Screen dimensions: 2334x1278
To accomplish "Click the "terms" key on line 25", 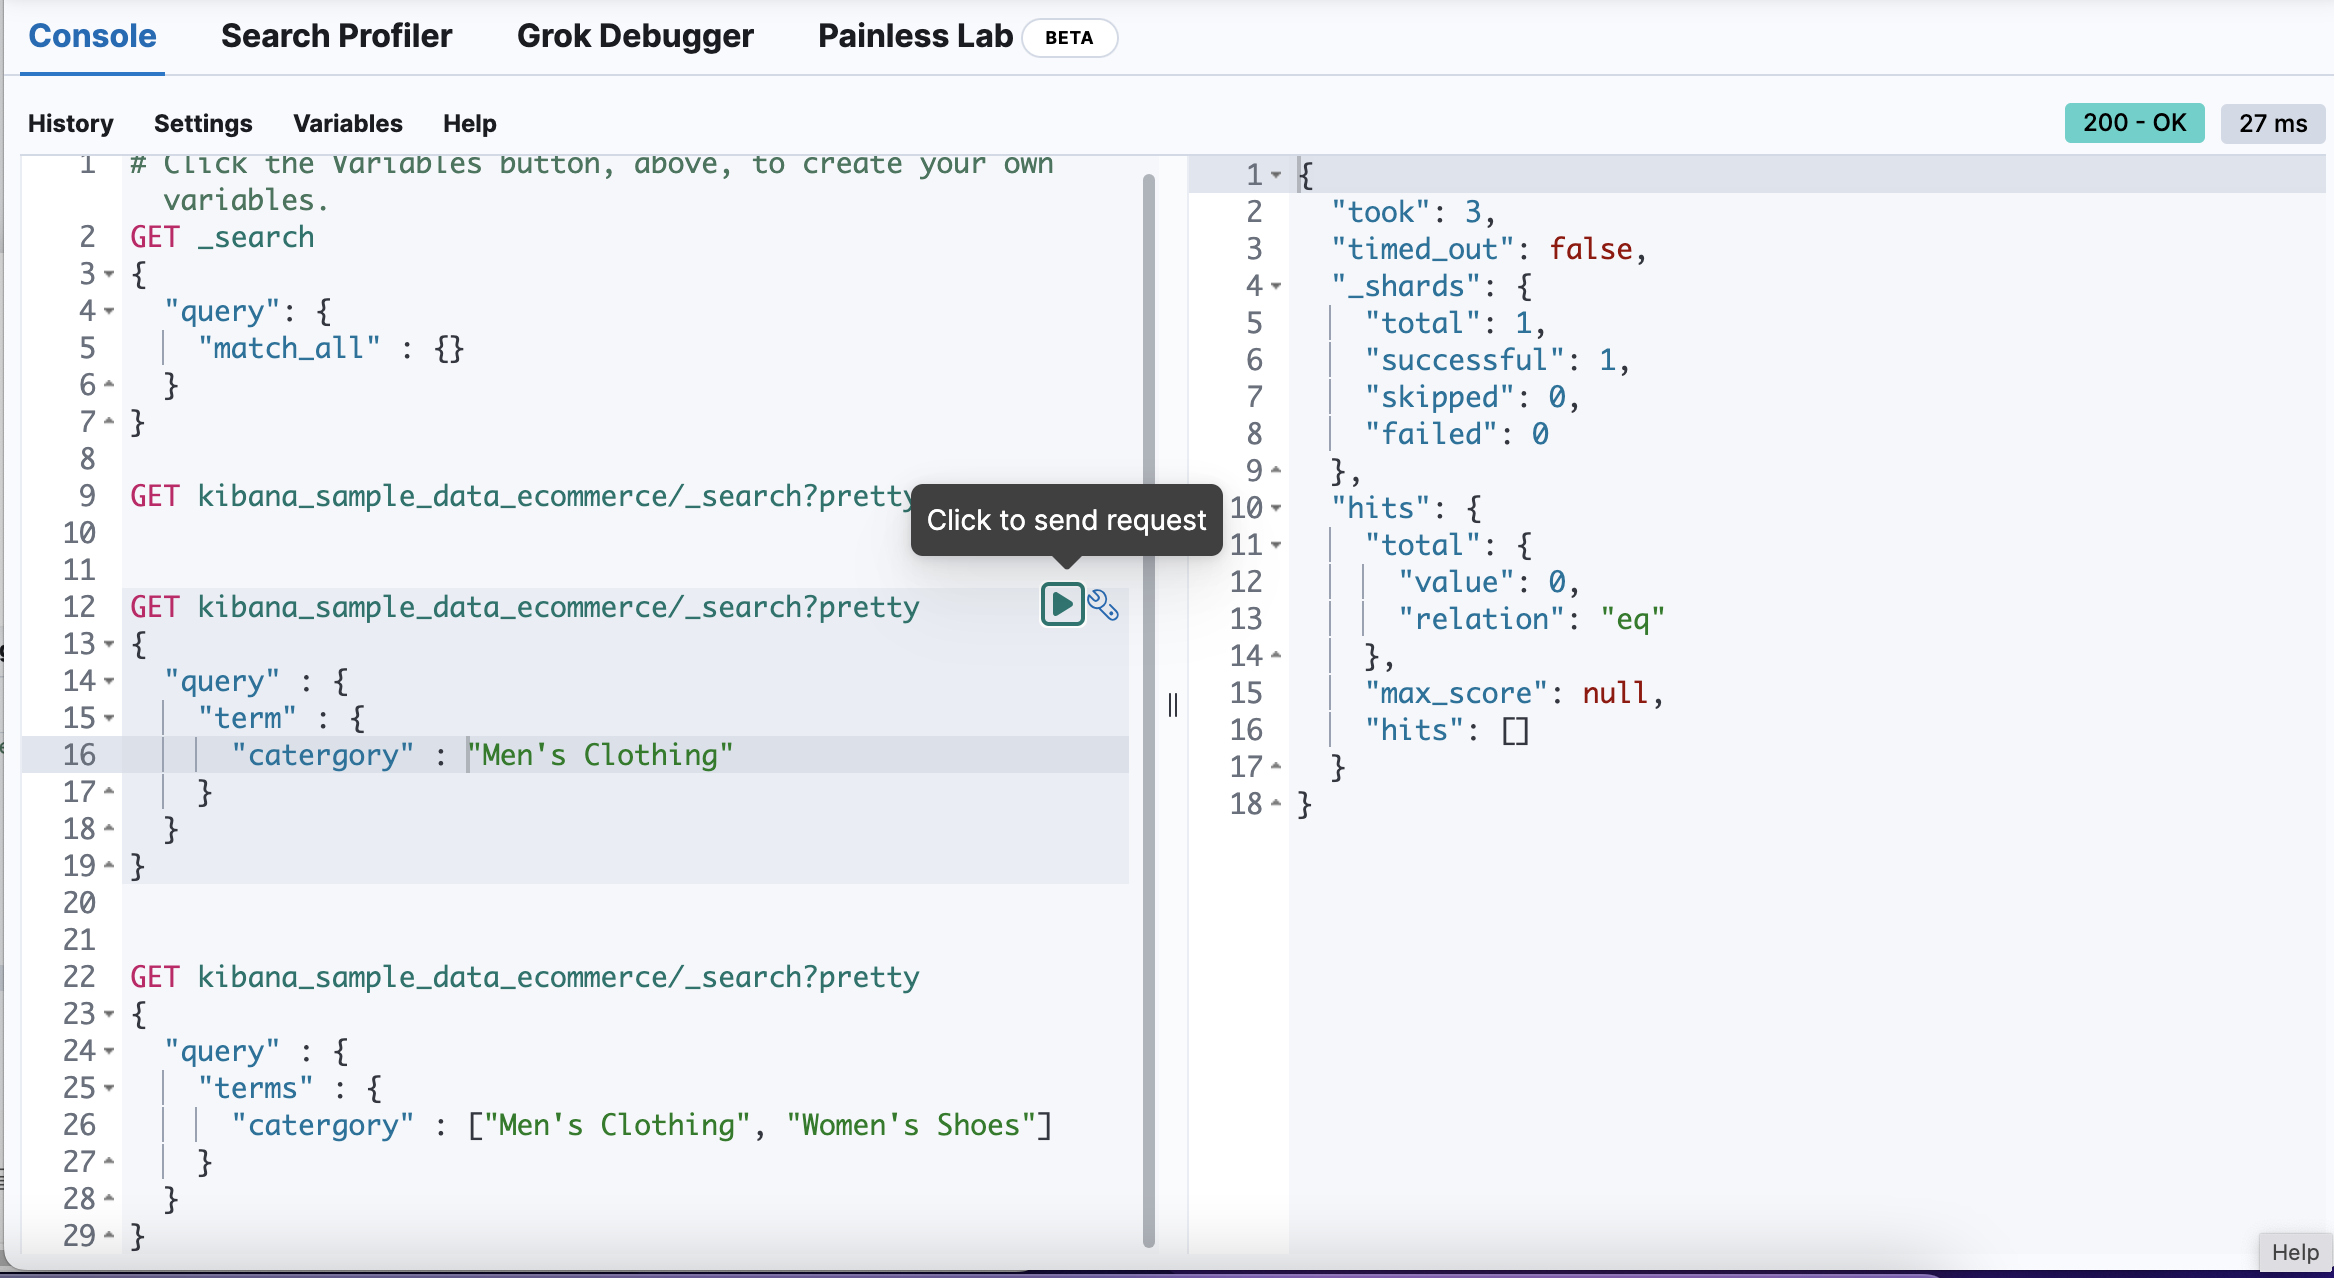I will coord(255,1088).
